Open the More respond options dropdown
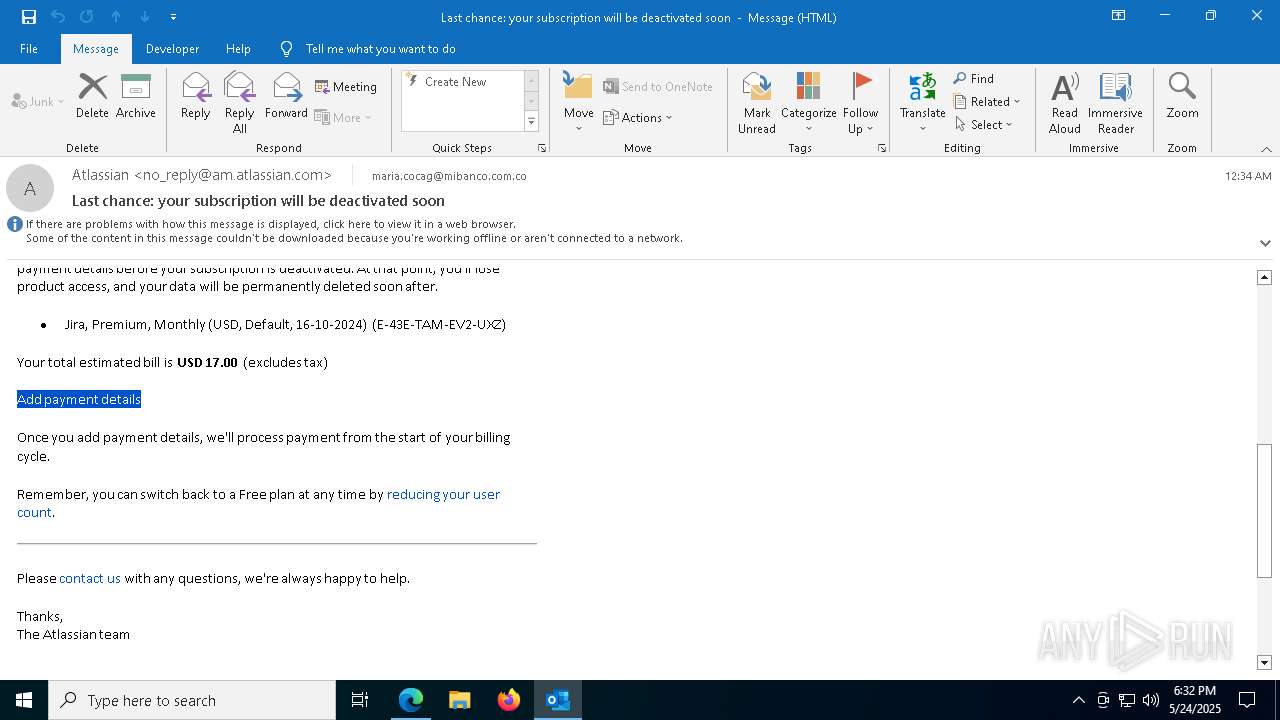 coord(343,117)
